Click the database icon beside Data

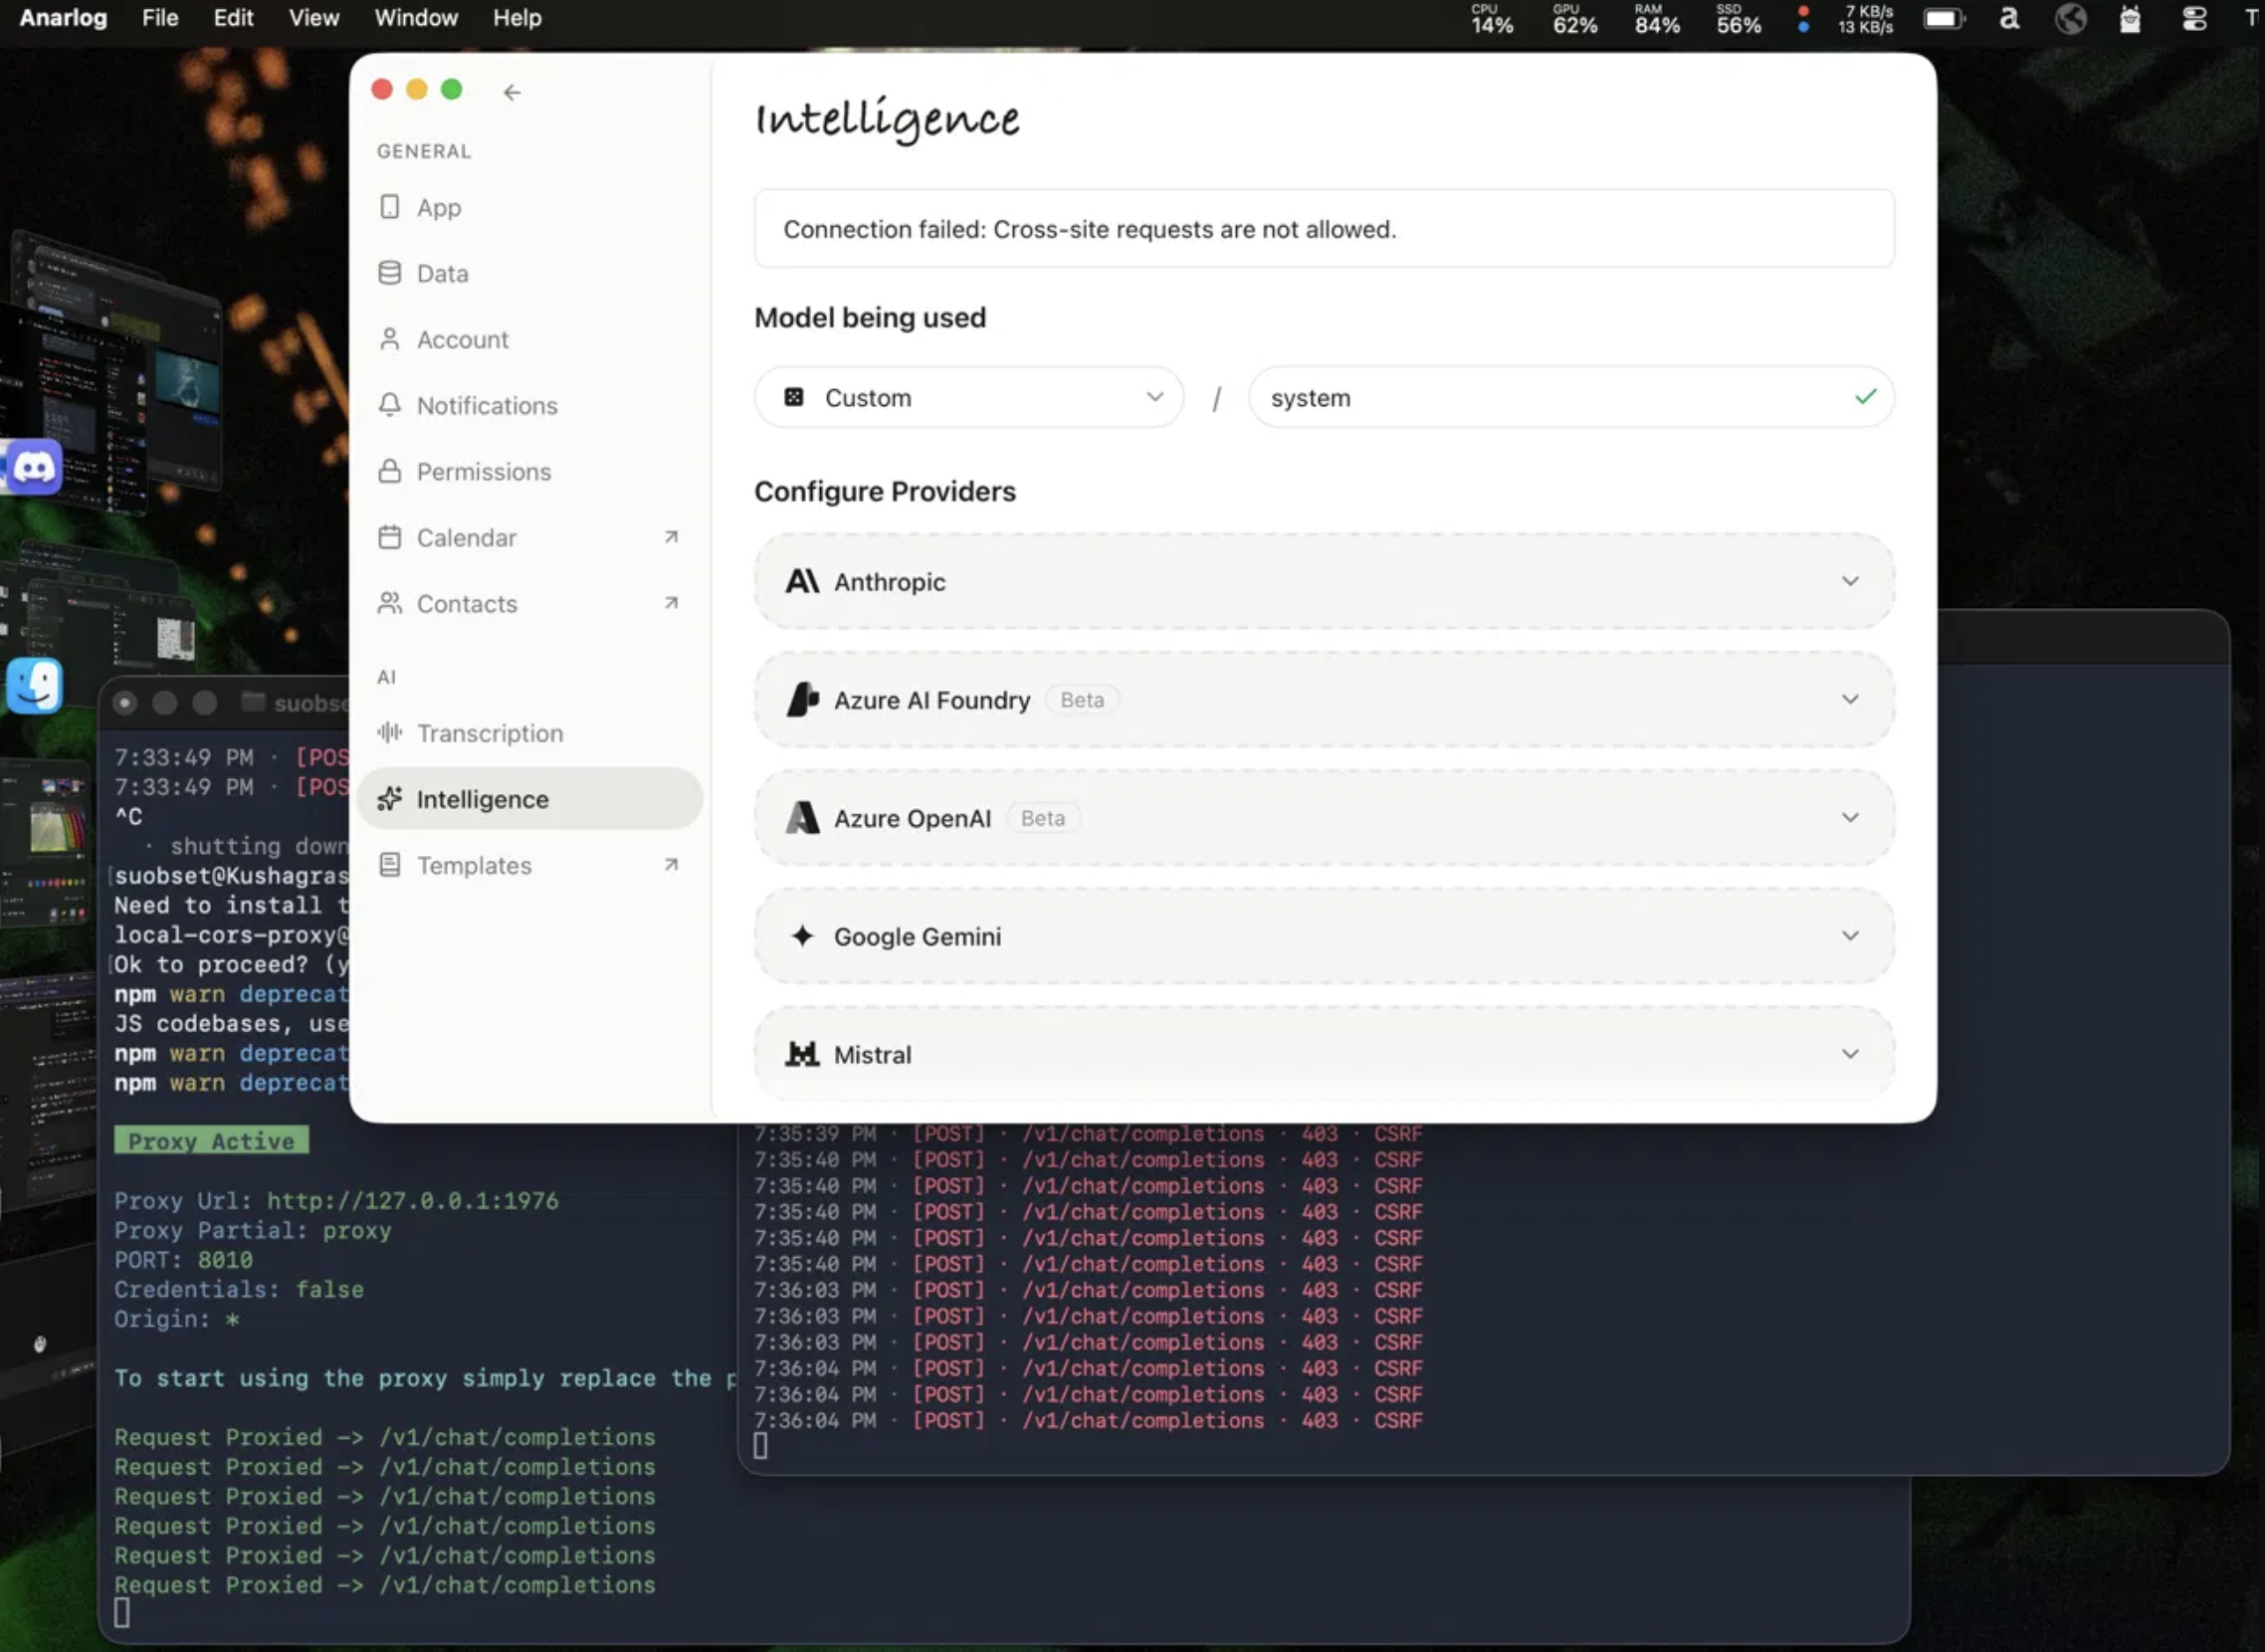[390, 273]
